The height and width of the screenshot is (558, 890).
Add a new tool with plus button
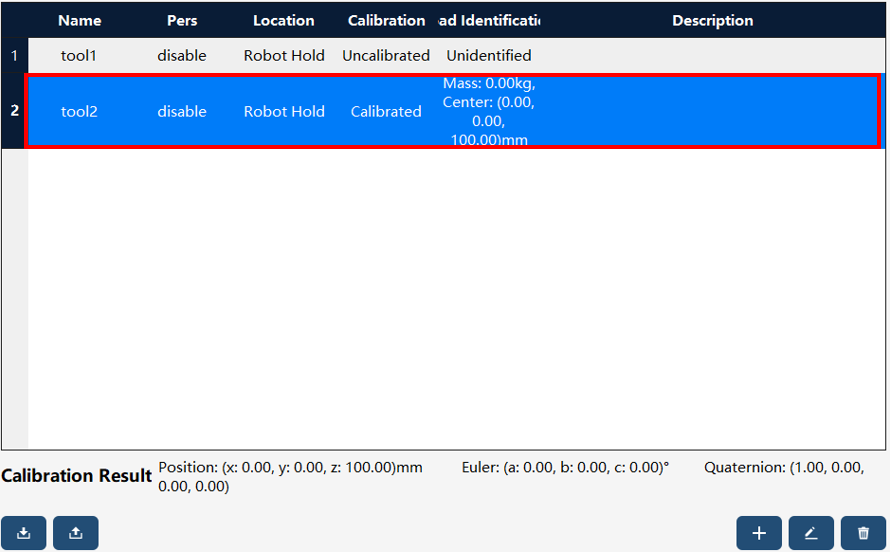(x=759, y=532)
